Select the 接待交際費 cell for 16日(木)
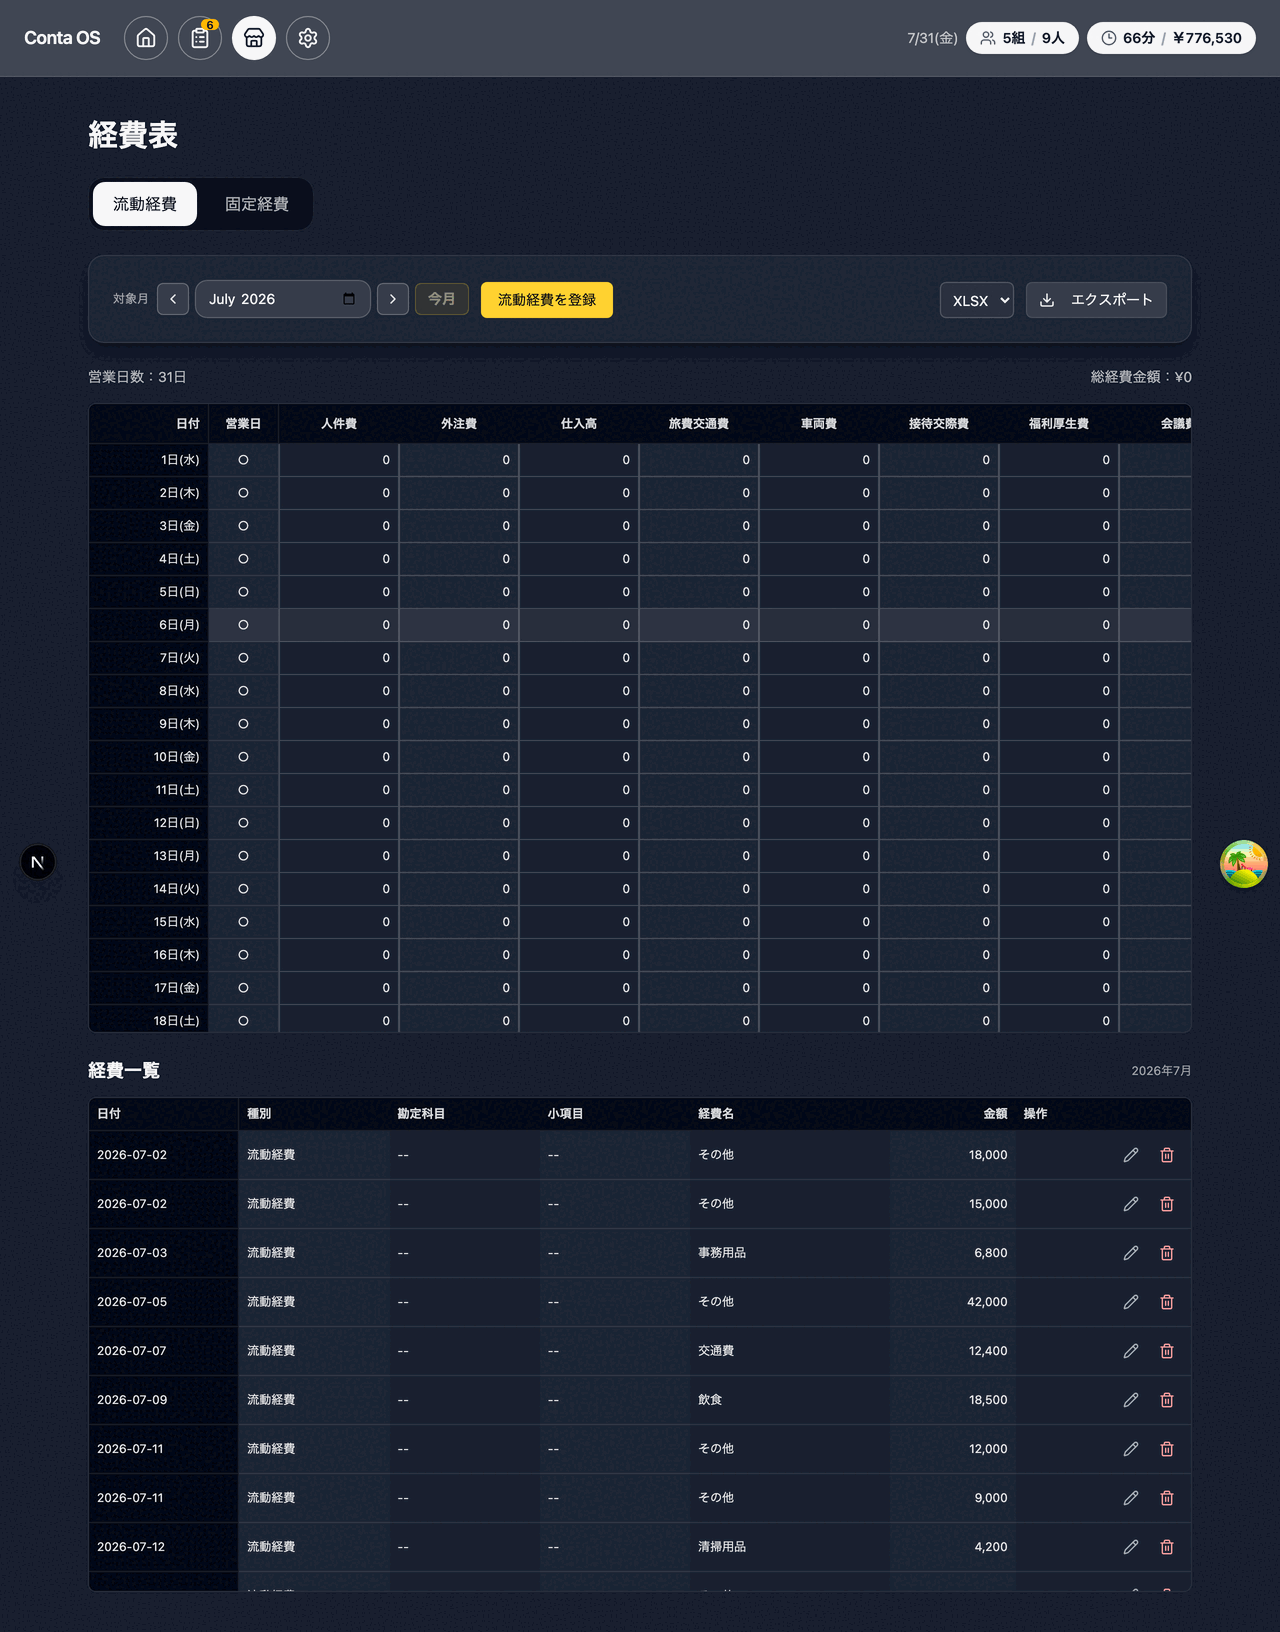 point(939,955)
